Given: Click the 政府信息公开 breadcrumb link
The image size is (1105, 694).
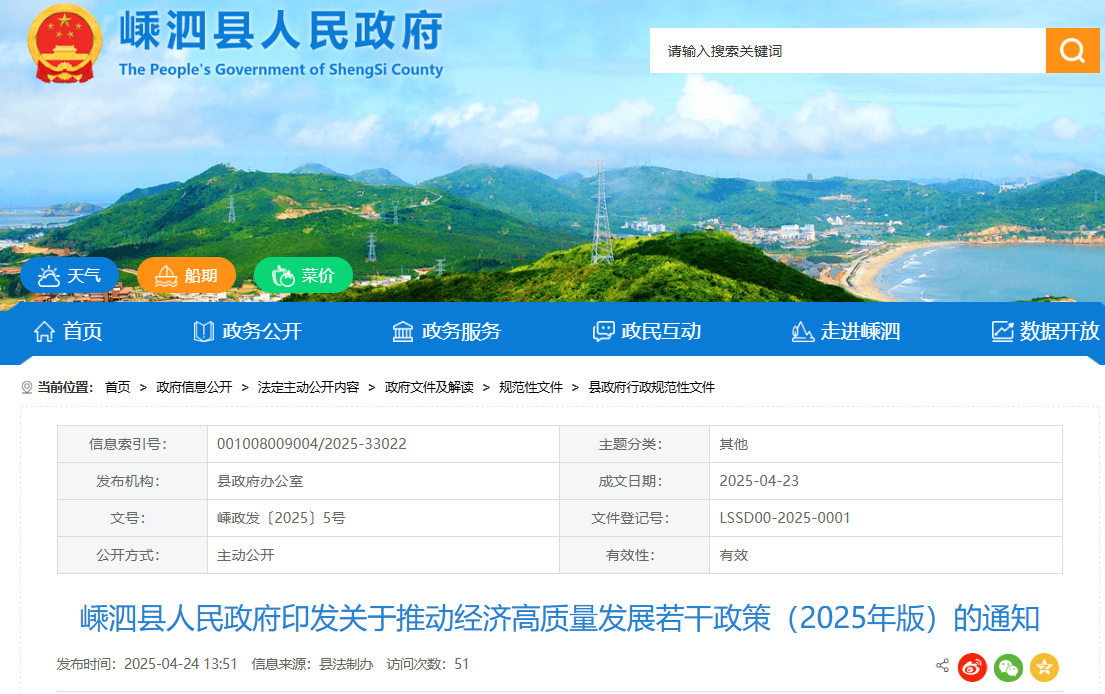Looking at the screenshot, I should [194, 387].
